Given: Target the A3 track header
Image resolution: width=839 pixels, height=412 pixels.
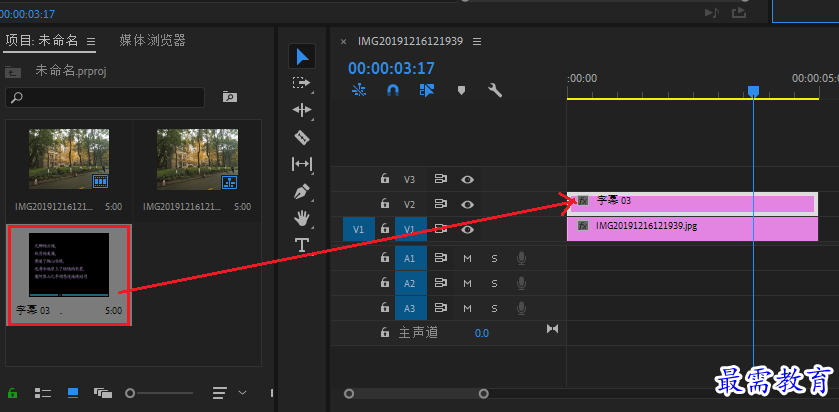Looking at the screenshot, I should click(x=410, y=308).
